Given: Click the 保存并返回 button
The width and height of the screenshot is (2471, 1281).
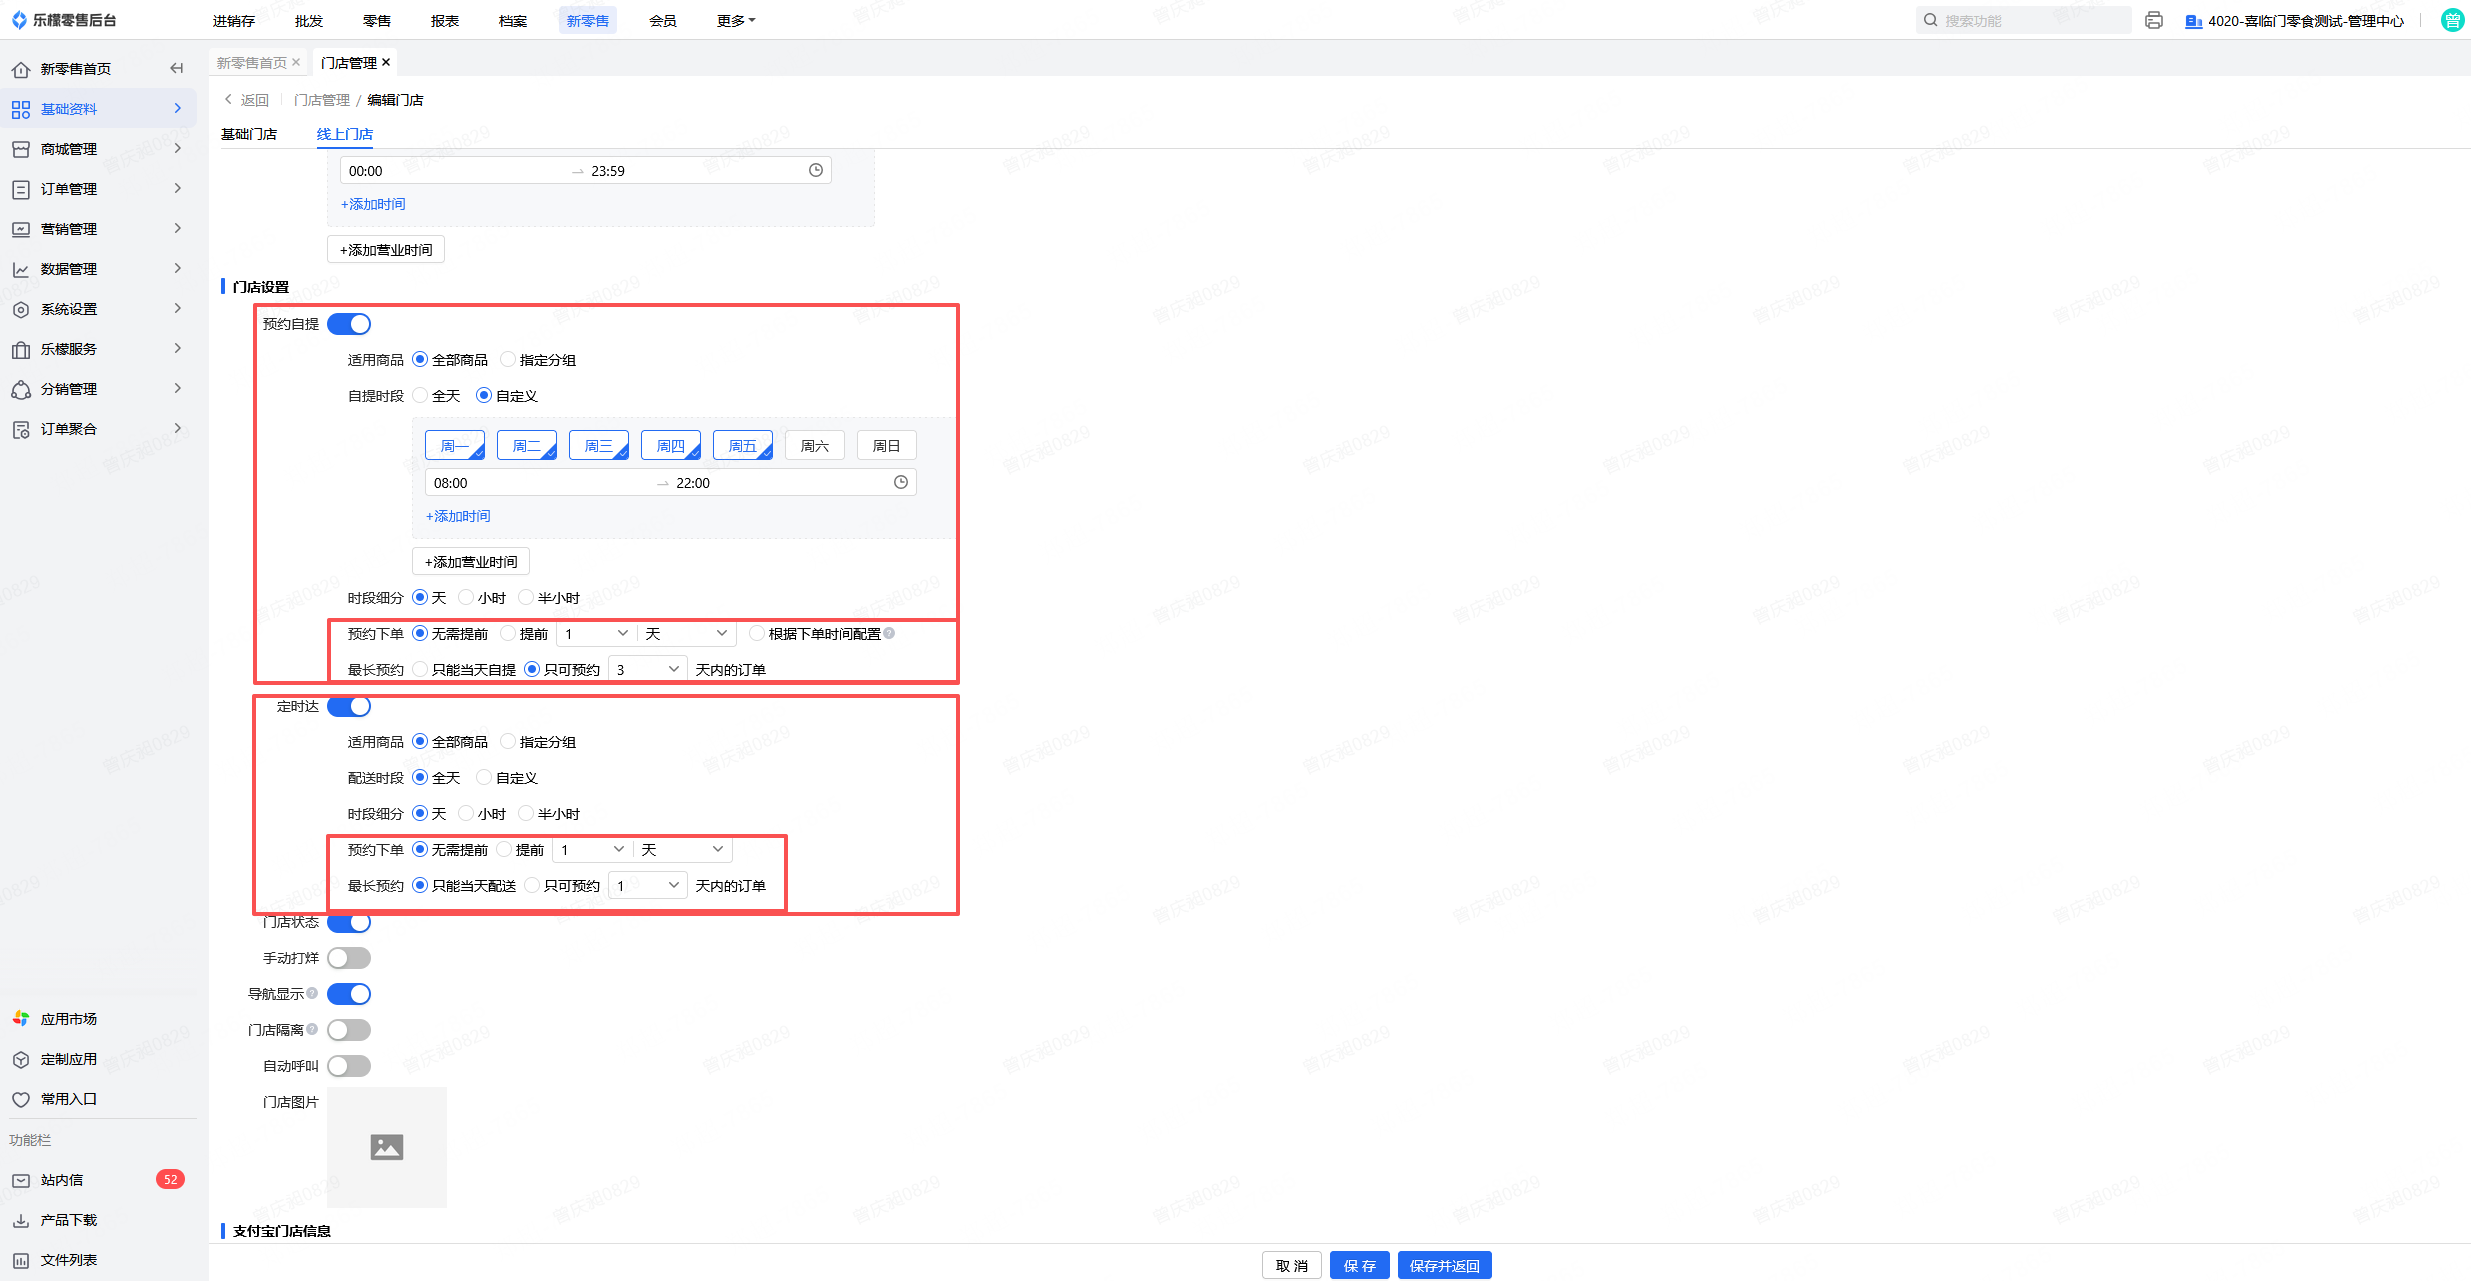Looking at the screenshot, I should pos(1444,1265).
